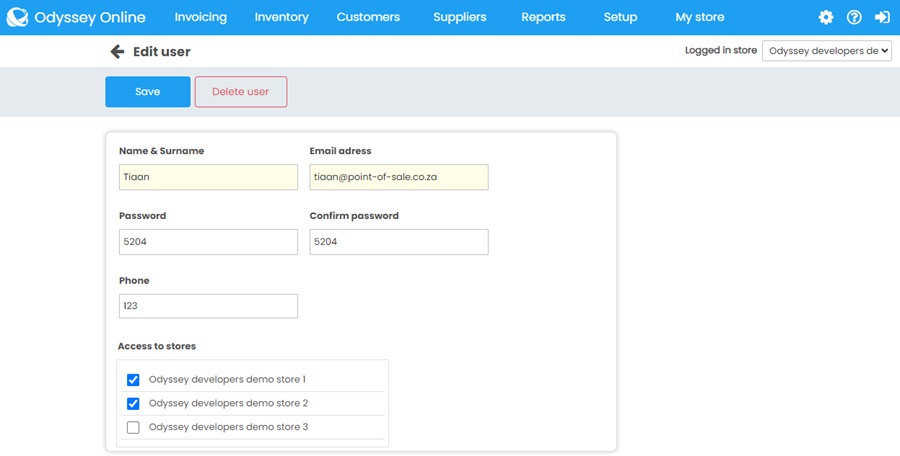Go to the My store menu
The width and height of the screenshot is (900, 456).
click(699, 17)
